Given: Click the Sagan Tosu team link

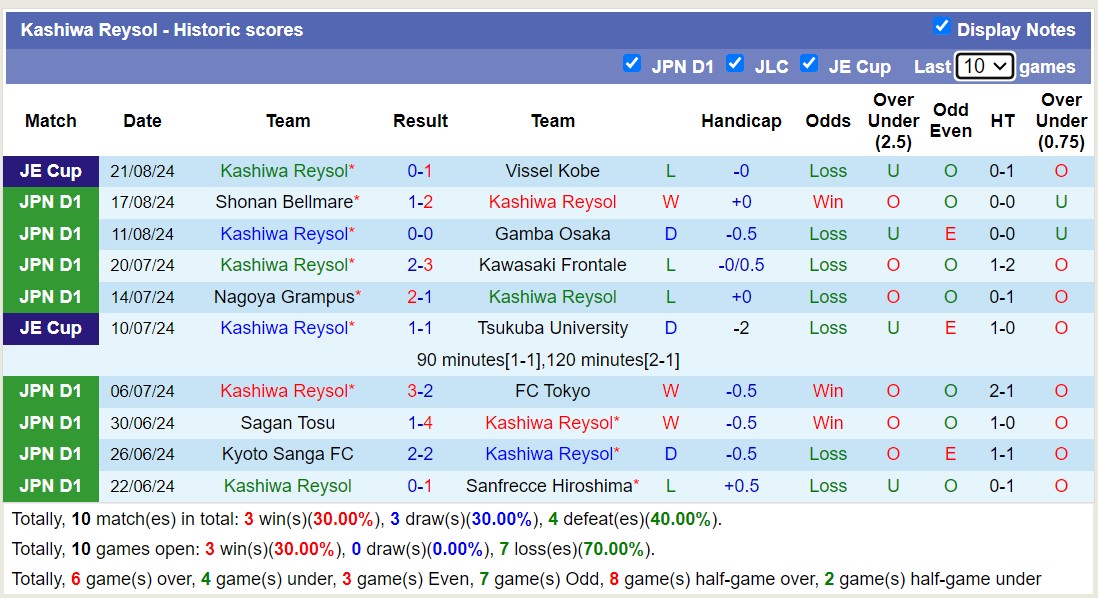Looking at the screenshot, I should (x=288, y=423).
